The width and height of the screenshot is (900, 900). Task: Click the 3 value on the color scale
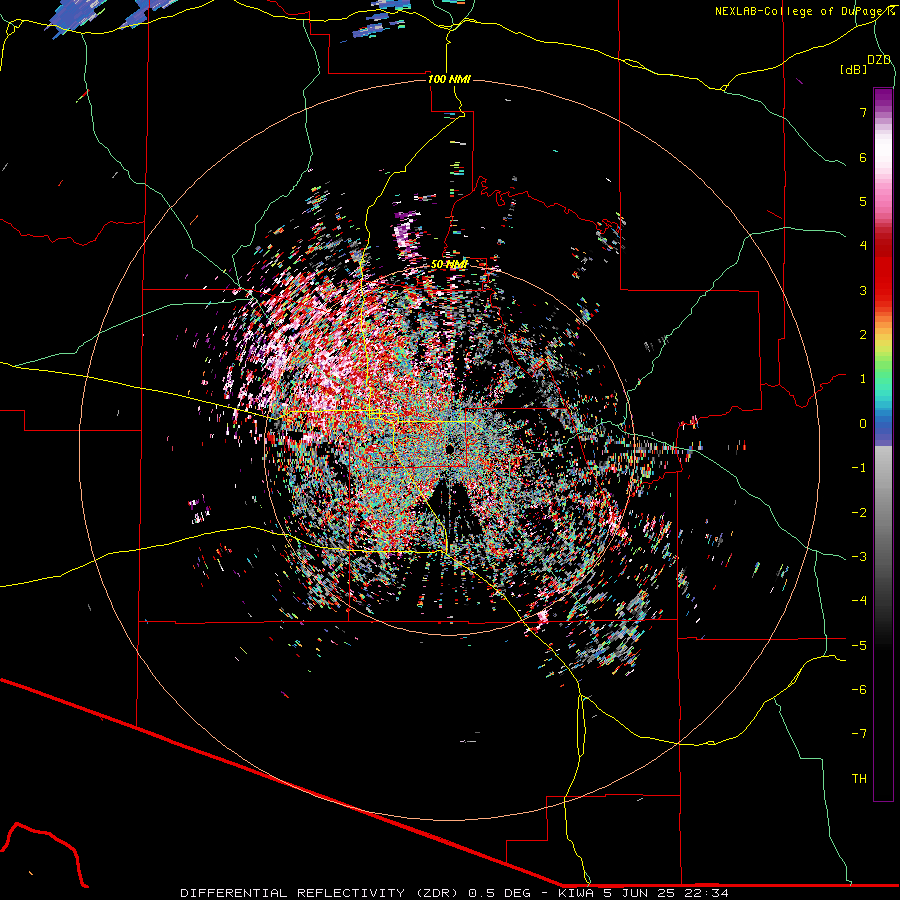click(x=863, y=290)
